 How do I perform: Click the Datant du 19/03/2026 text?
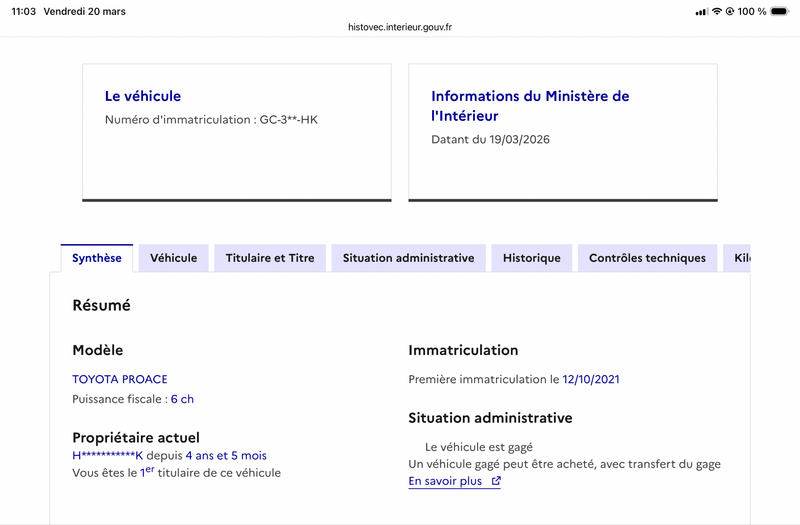490,139
